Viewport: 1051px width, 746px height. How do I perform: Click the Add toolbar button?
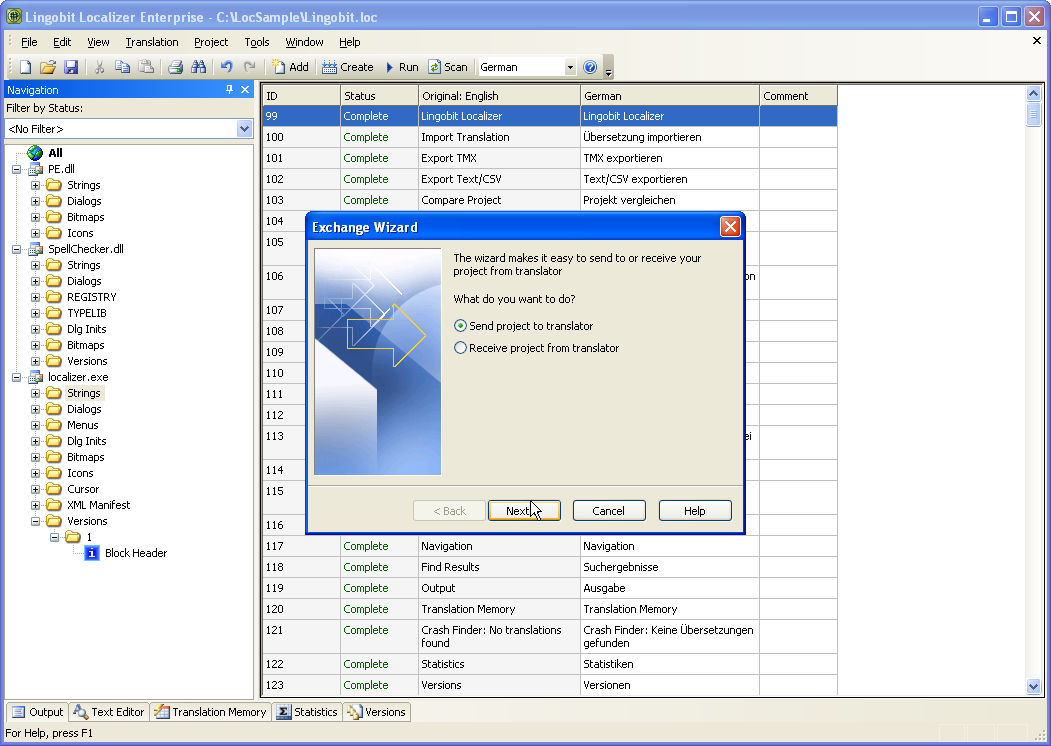(x=290, y=67)
